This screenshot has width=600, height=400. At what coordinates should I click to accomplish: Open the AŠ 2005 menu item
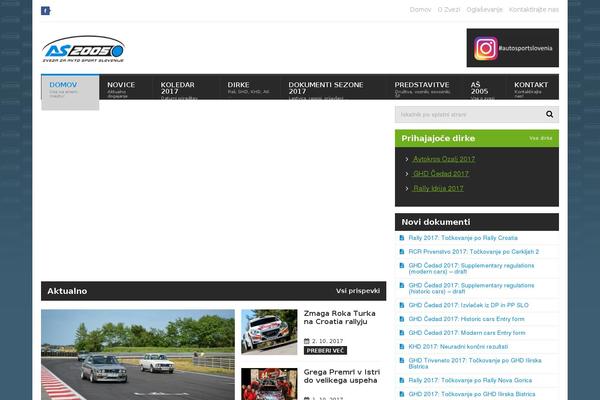484,87
